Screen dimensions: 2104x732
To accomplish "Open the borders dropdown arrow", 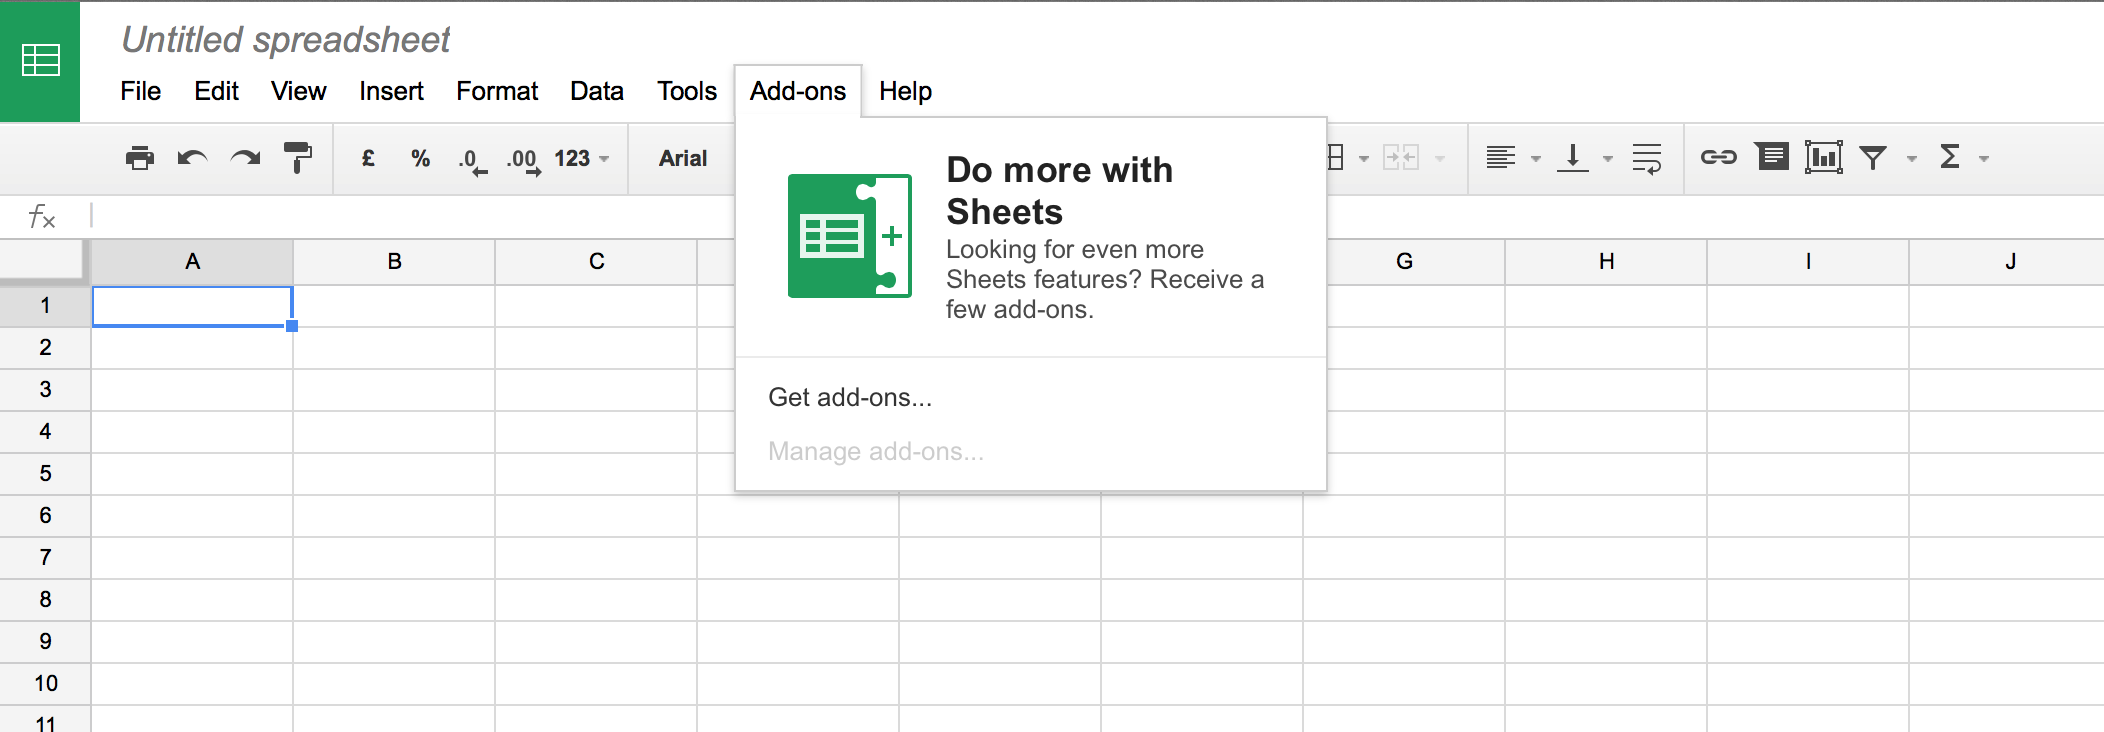I will pos(1363,159).
